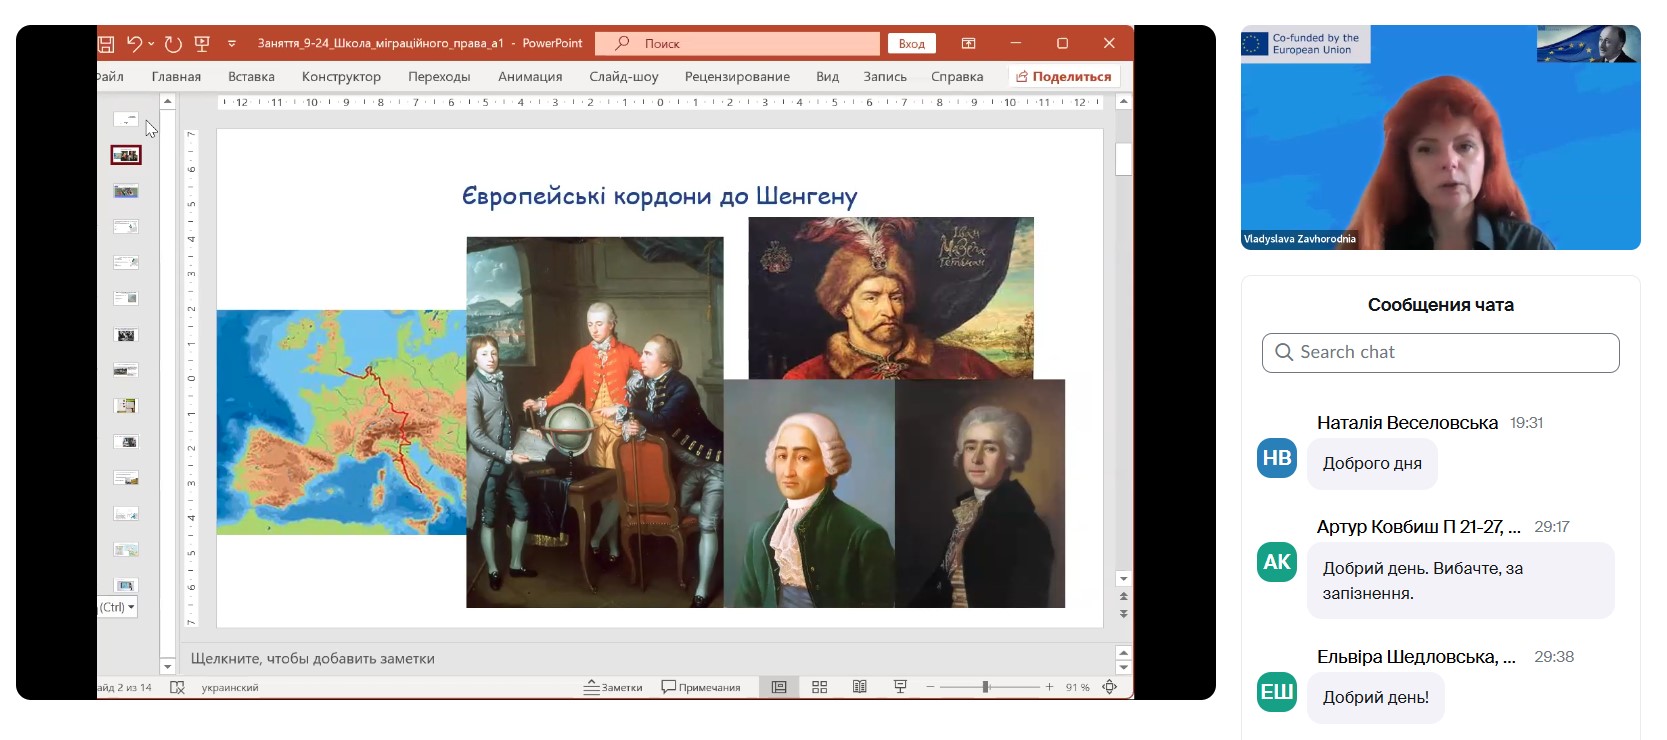The width and height of the screenshot is (1667, 740).
Task: Click the 'Доброго дня' chat message
Action: point(1372,464)
